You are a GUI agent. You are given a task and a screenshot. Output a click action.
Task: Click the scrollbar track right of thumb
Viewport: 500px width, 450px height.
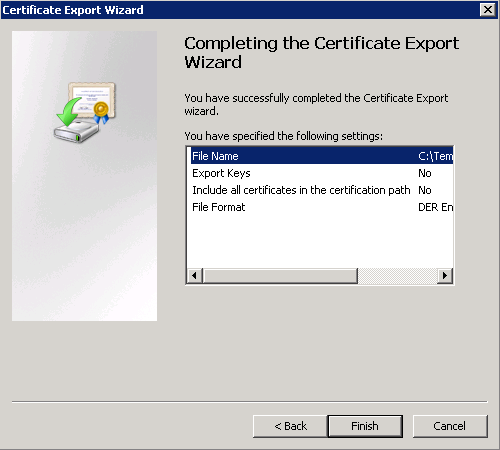397,276
